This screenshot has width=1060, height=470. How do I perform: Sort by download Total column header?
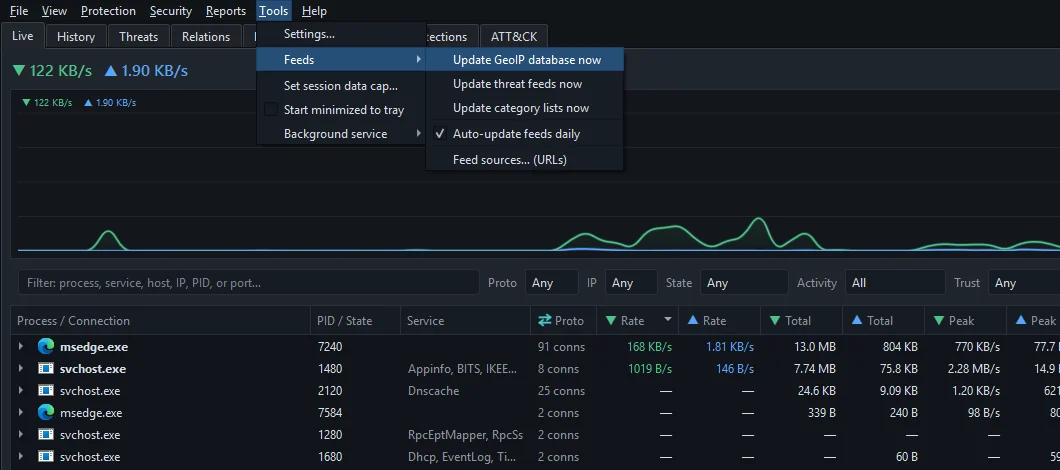pos(801,321)
